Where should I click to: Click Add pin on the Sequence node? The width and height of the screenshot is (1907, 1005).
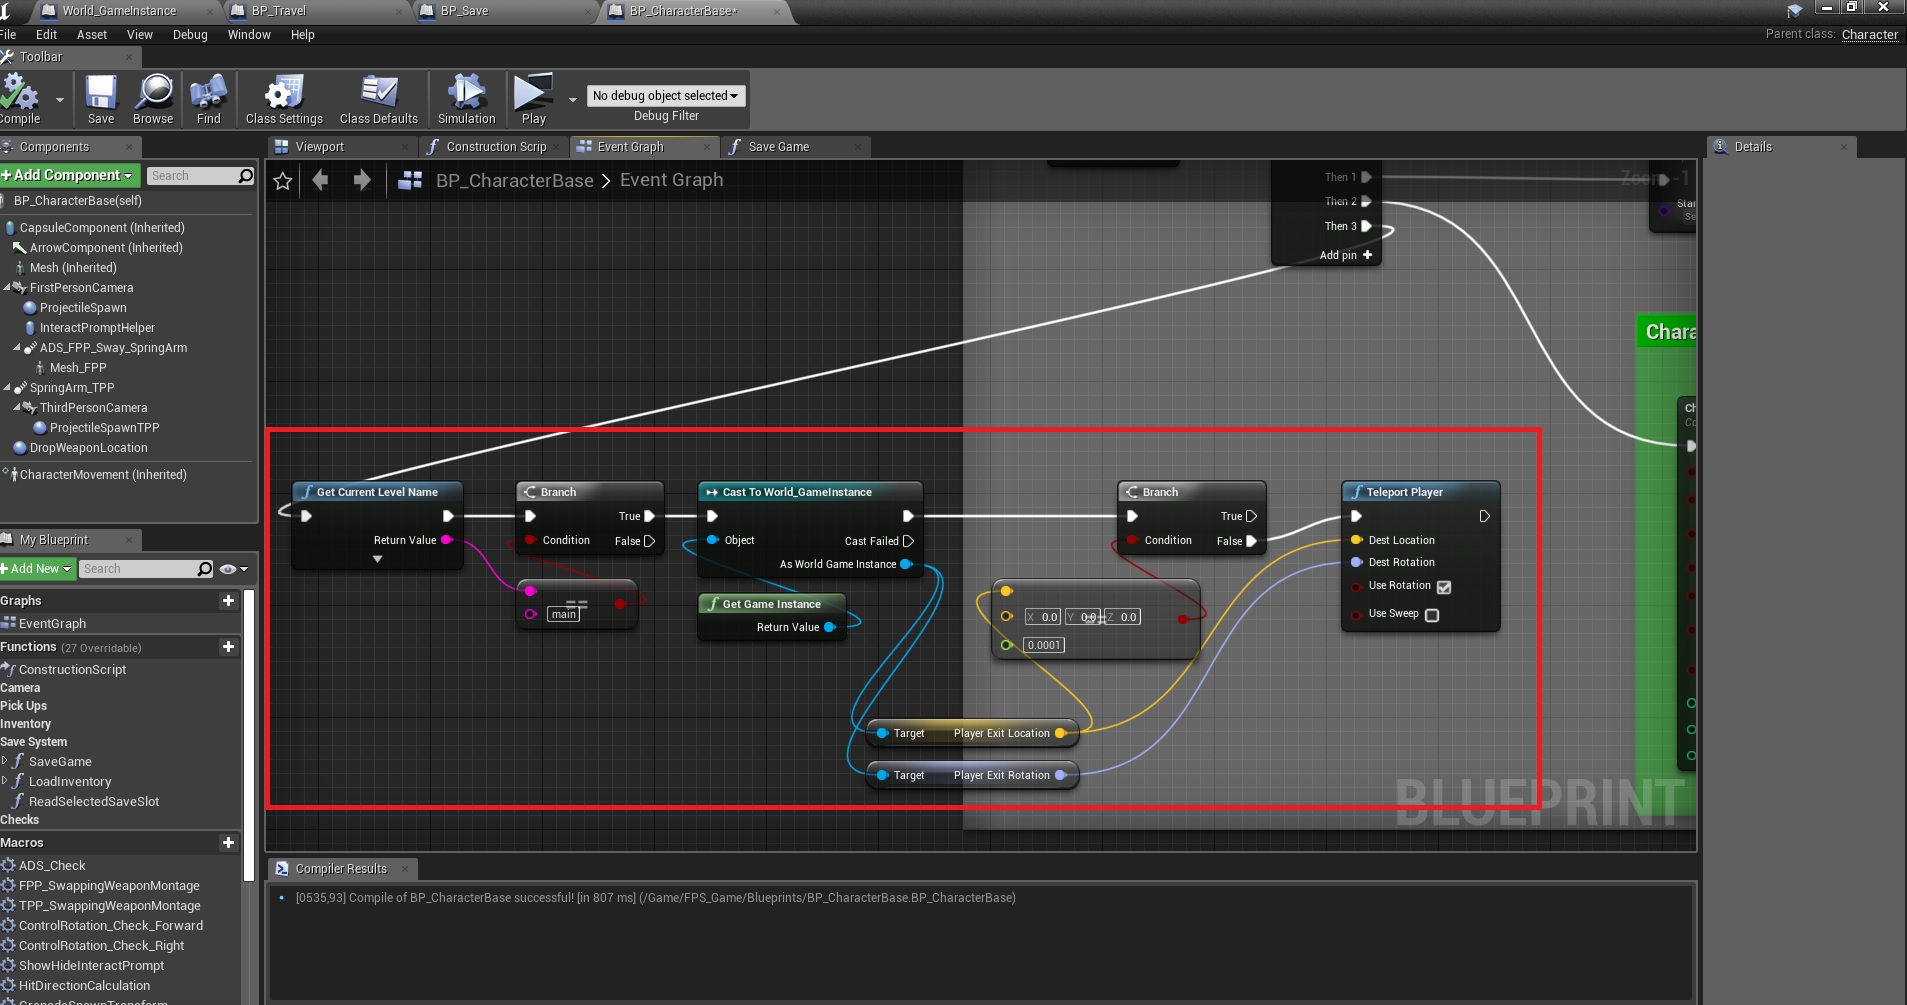(x=1346, y=255)
